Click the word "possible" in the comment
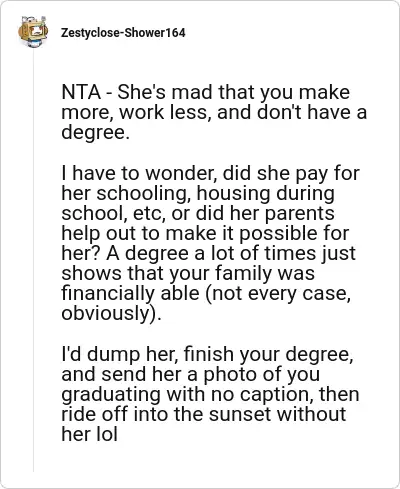Screen dimensions: 400x489 [x=279, y=234]
